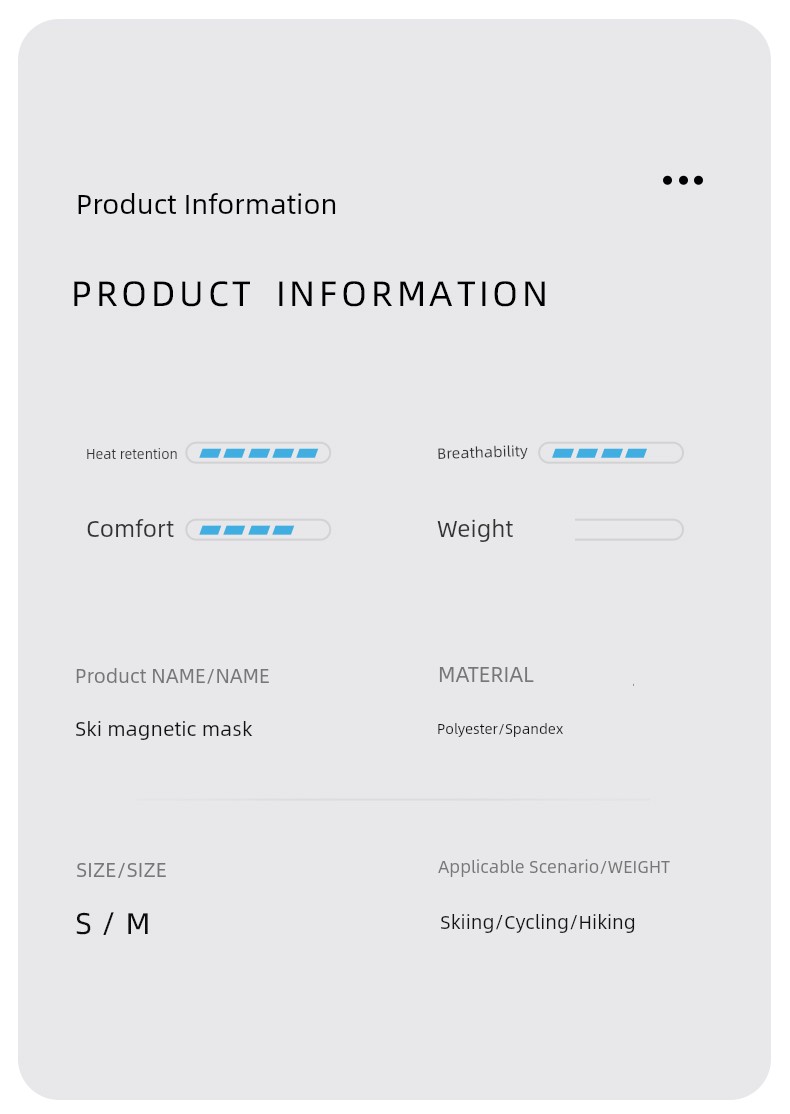Screen dimensions: 790x1114
Task: Select the Product Information heading
Action: [x=207, y=205]
